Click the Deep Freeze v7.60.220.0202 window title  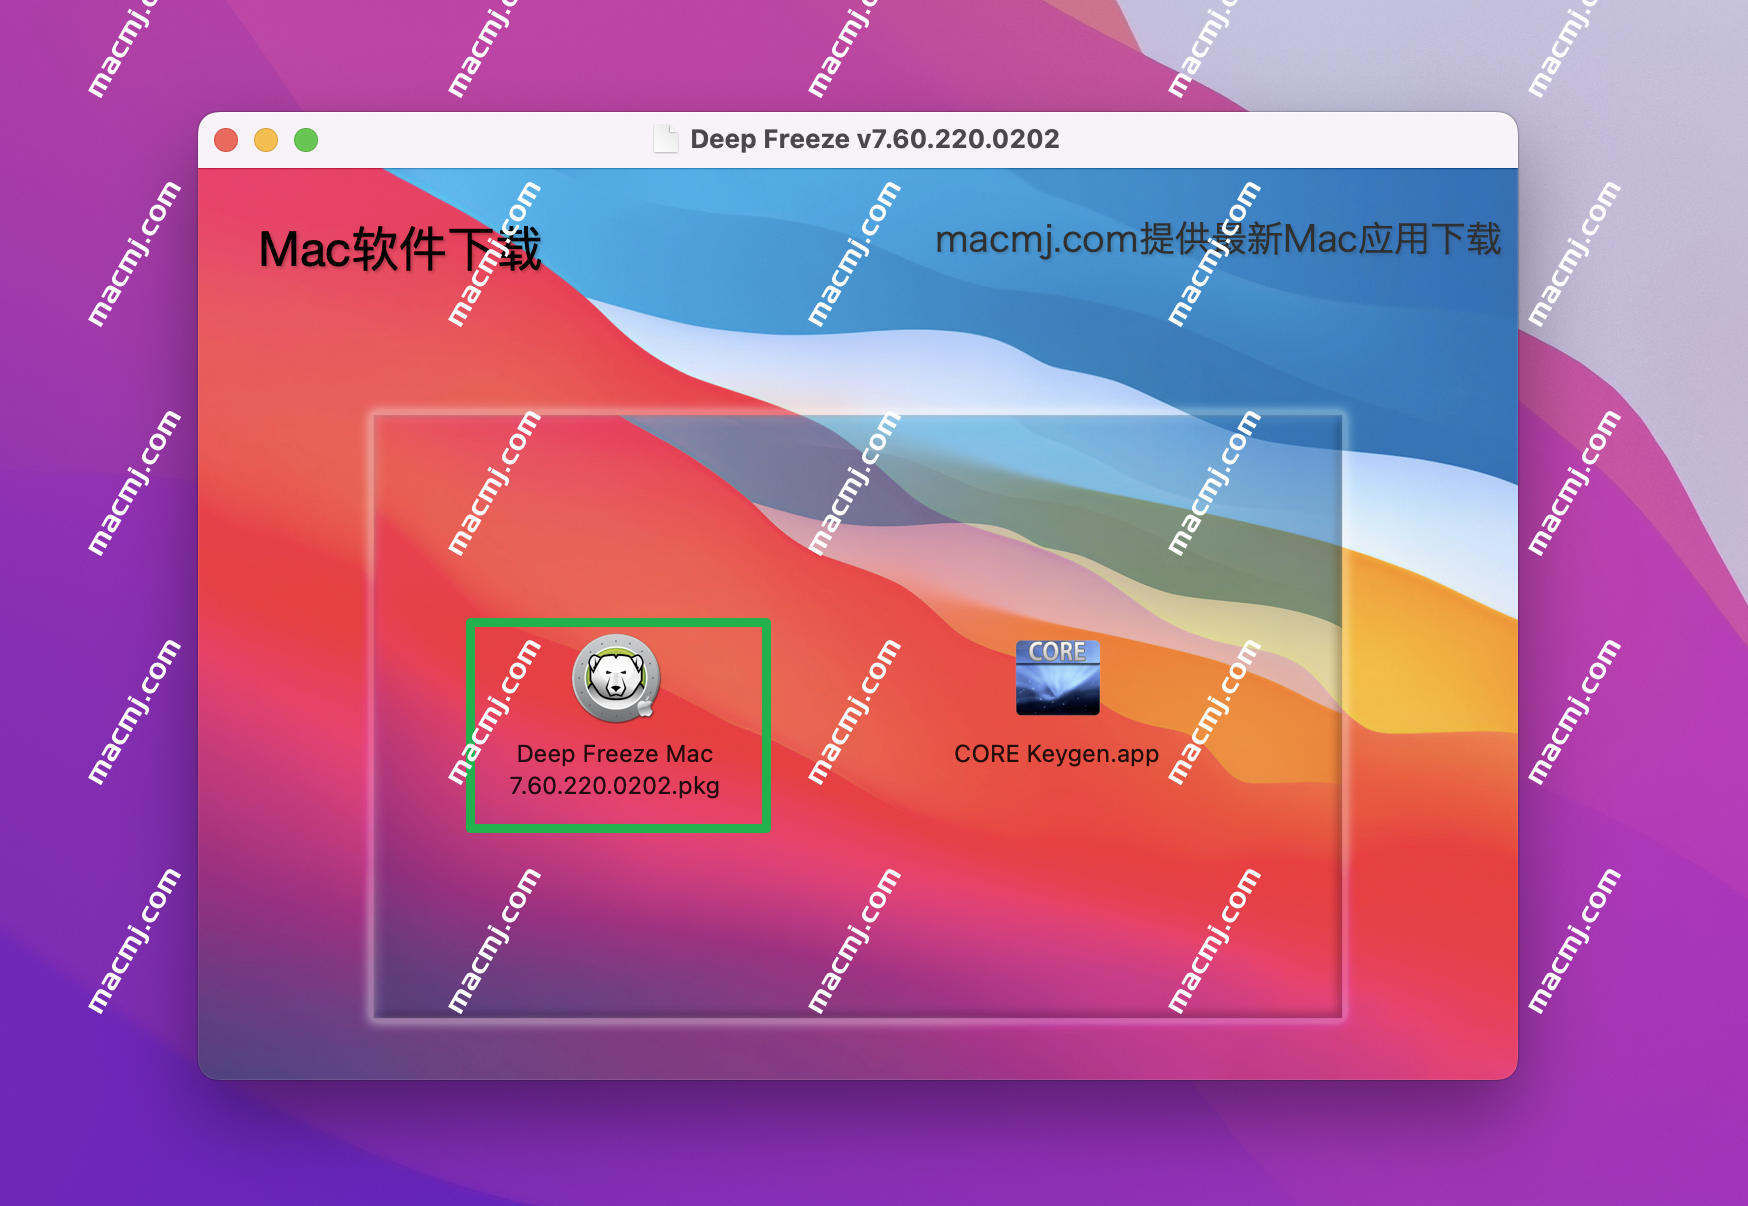click(x=874, y=139)
